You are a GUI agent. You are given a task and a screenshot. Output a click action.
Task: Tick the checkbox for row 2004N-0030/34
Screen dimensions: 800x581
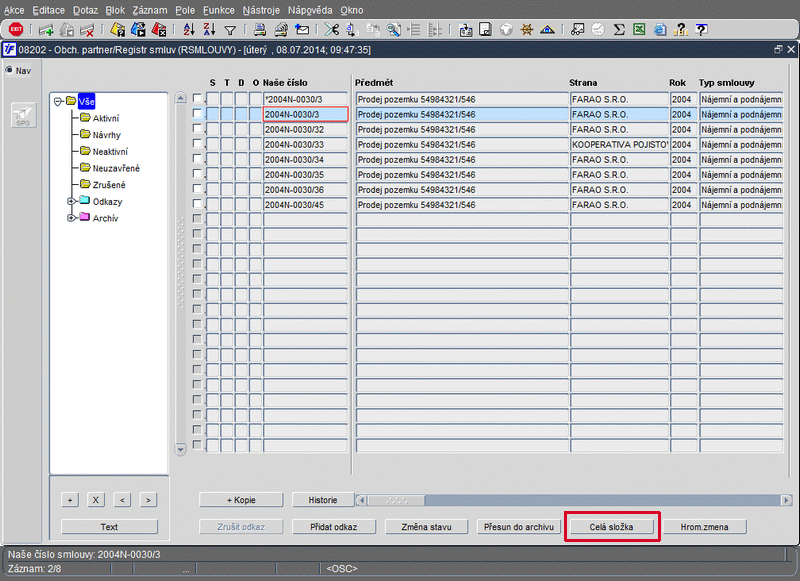[x=197, y=158]
